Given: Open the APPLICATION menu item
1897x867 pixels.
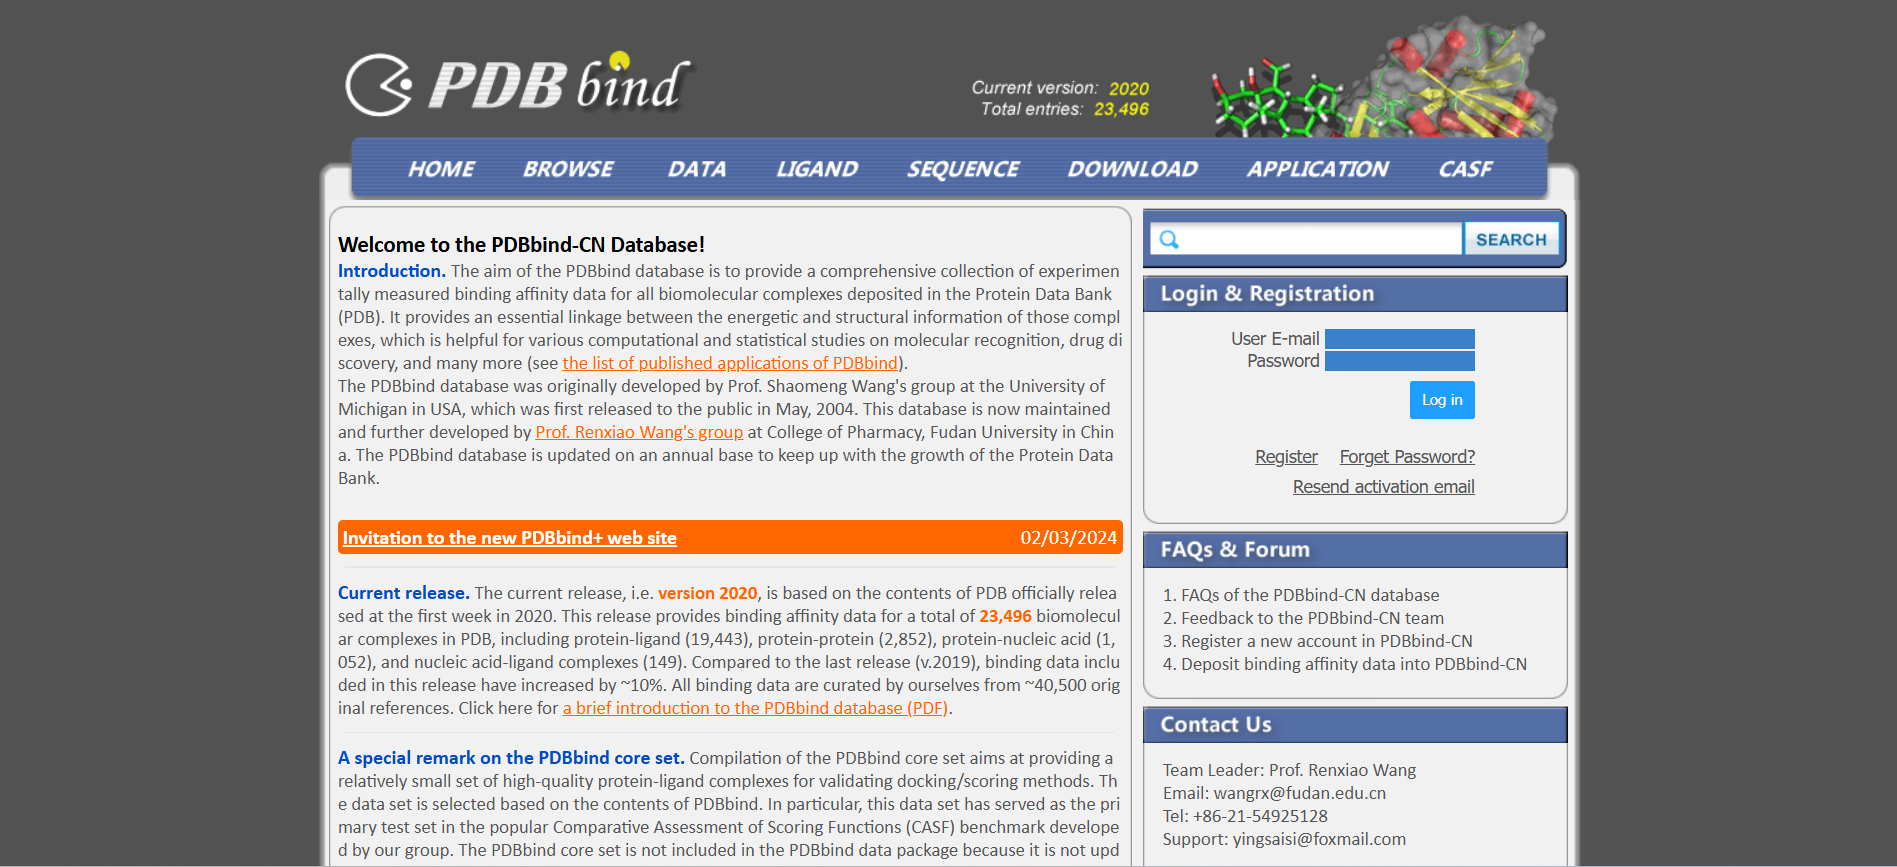Looking at the screenshot, I should pos(1317,169).
